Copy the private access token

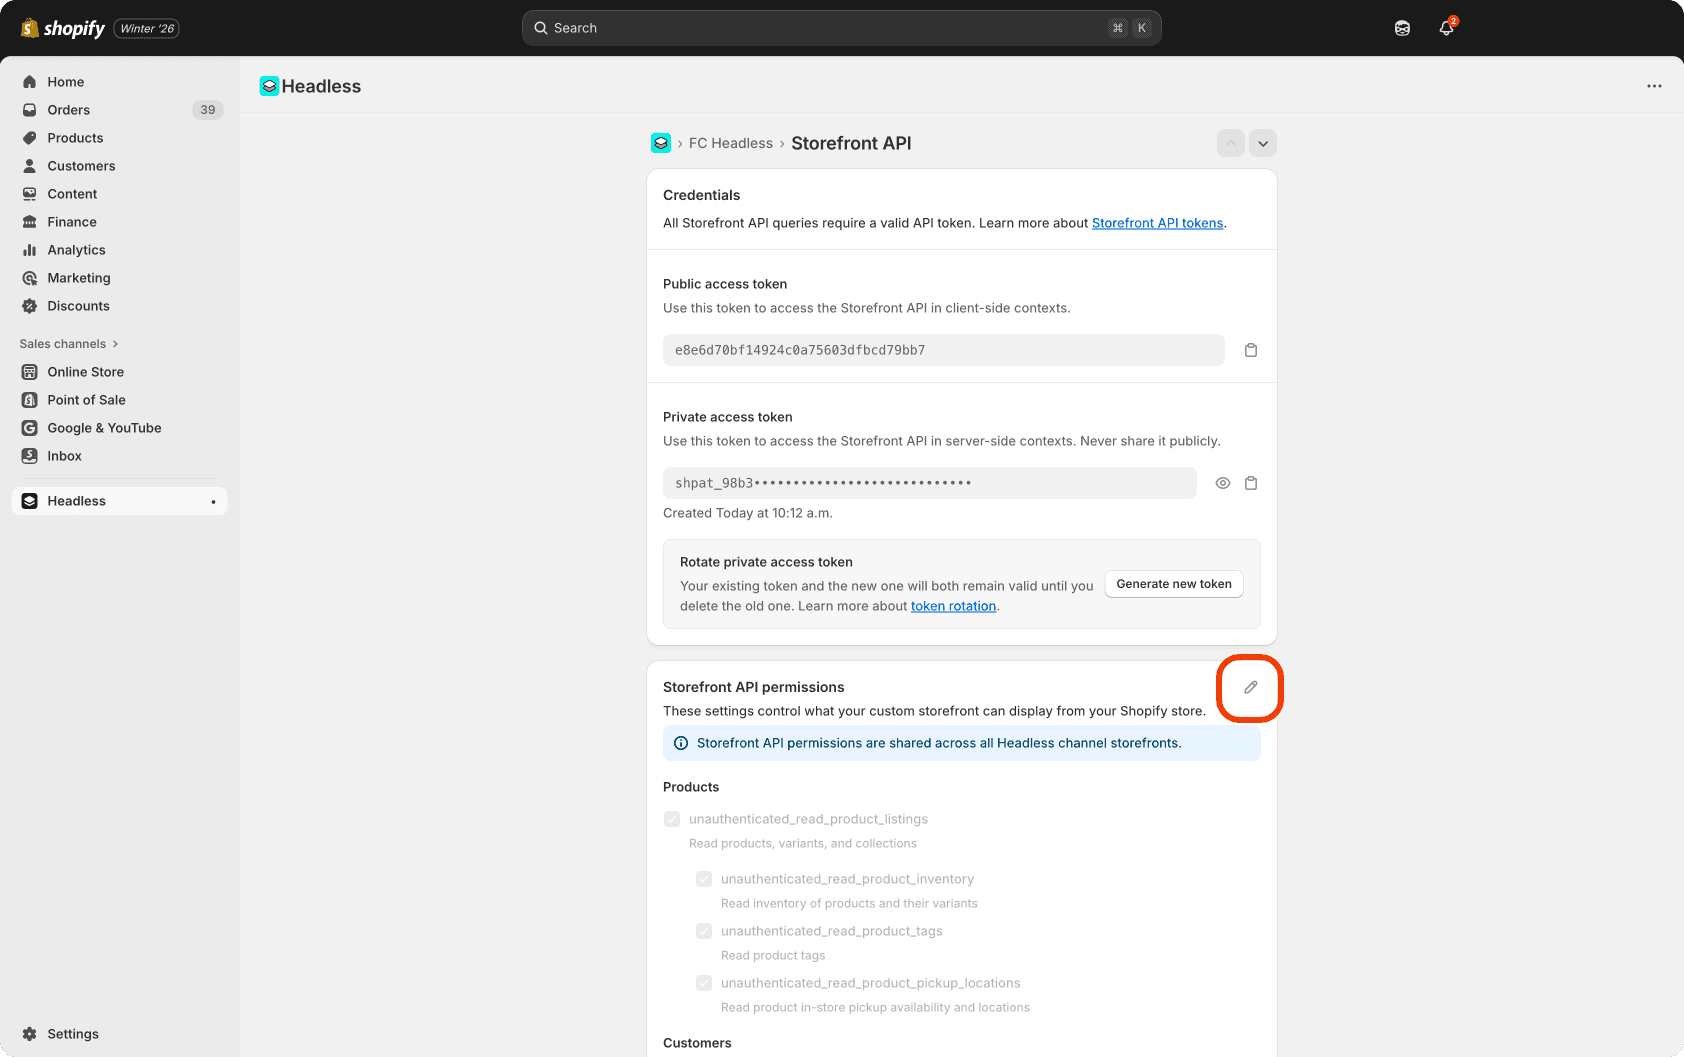(1251, 483)
